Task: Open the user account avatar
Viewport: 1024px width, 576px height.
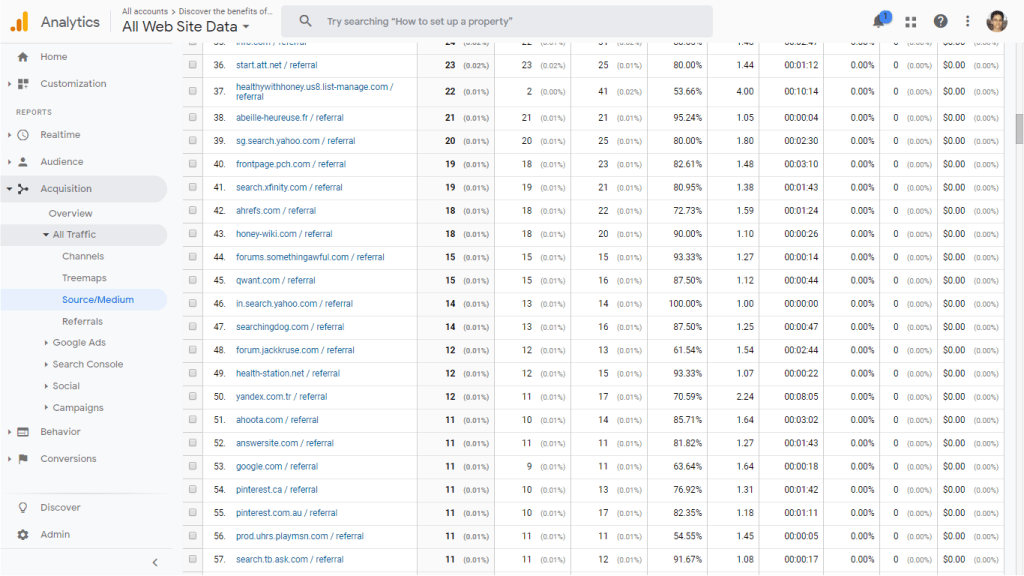Action: [997, 22]
